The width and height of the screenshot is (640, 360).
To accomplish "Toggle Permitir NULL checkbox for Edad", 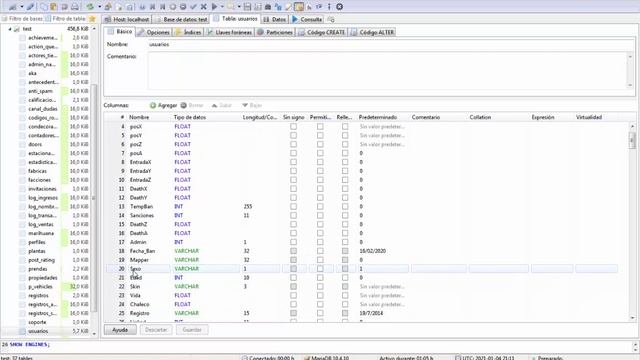I will [x=320, y=278].
